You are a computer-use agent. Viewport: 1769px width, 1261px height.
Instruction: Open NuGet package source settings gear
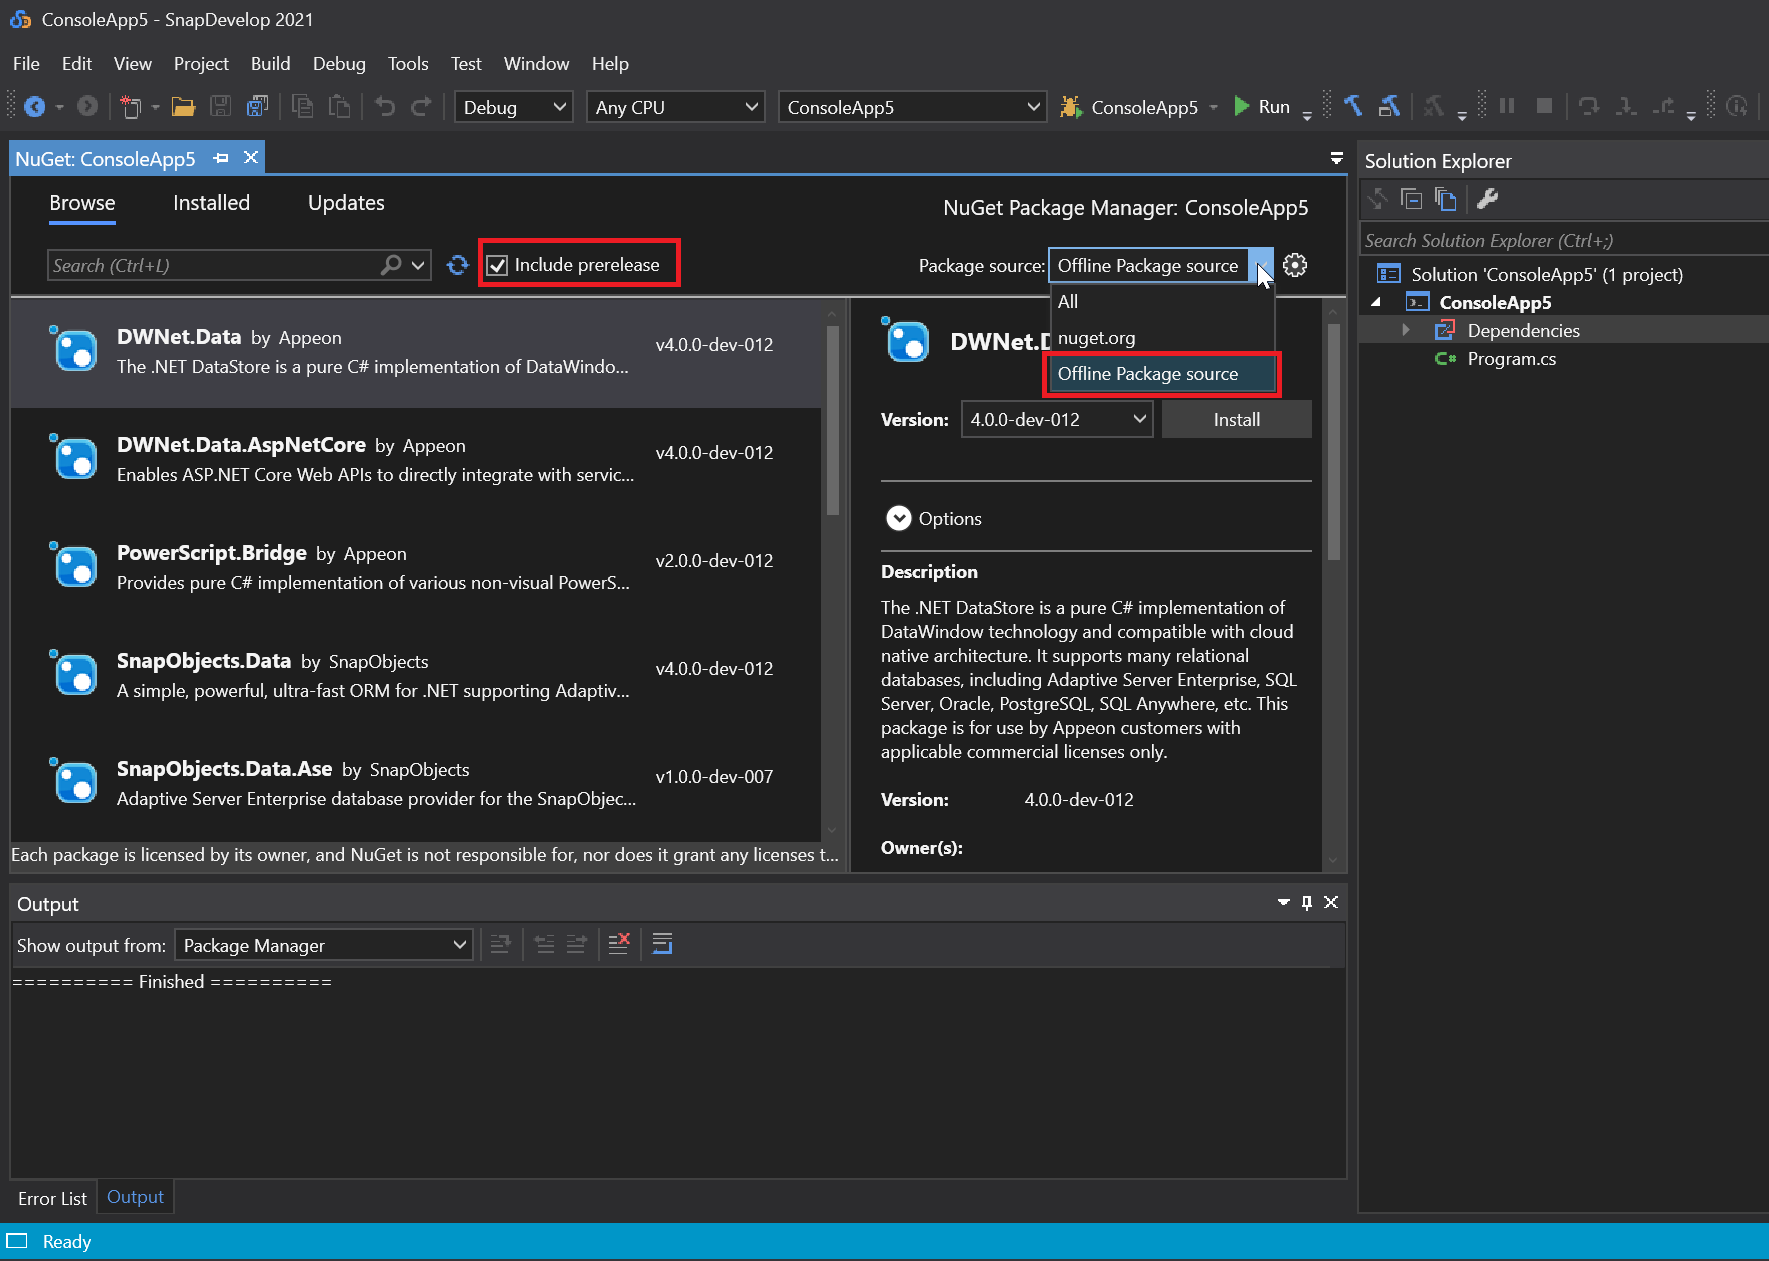[x=1295, y=265]
